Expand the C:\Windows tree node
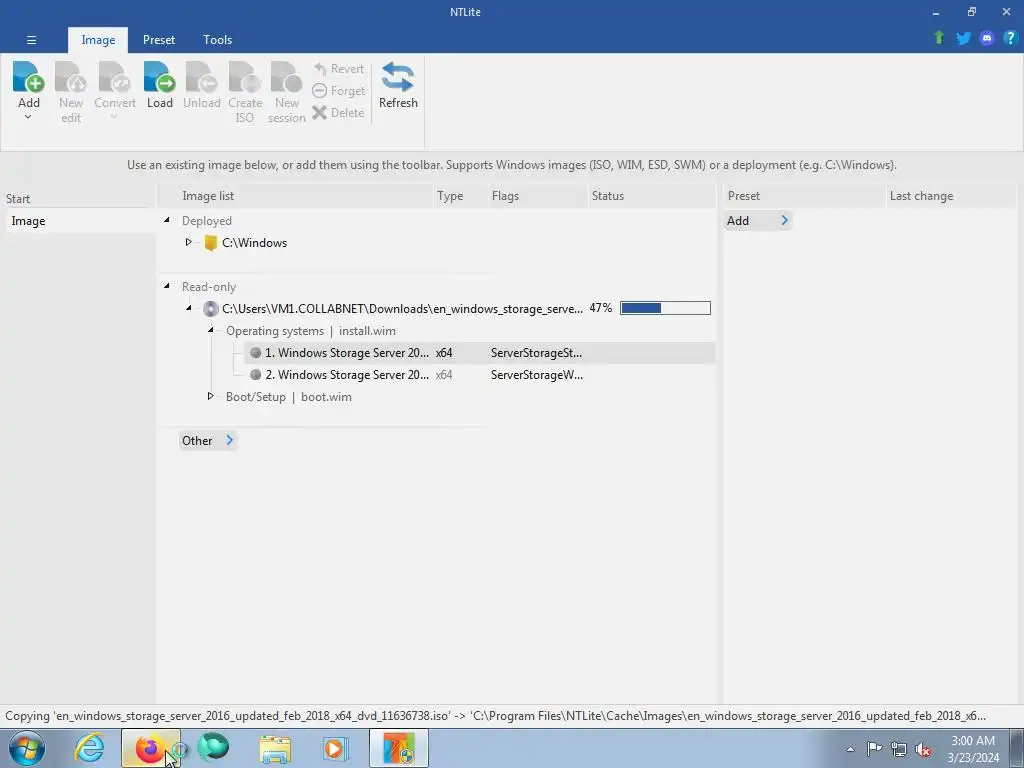Viewport: 1024px width, 768px height. pos(189,242)
